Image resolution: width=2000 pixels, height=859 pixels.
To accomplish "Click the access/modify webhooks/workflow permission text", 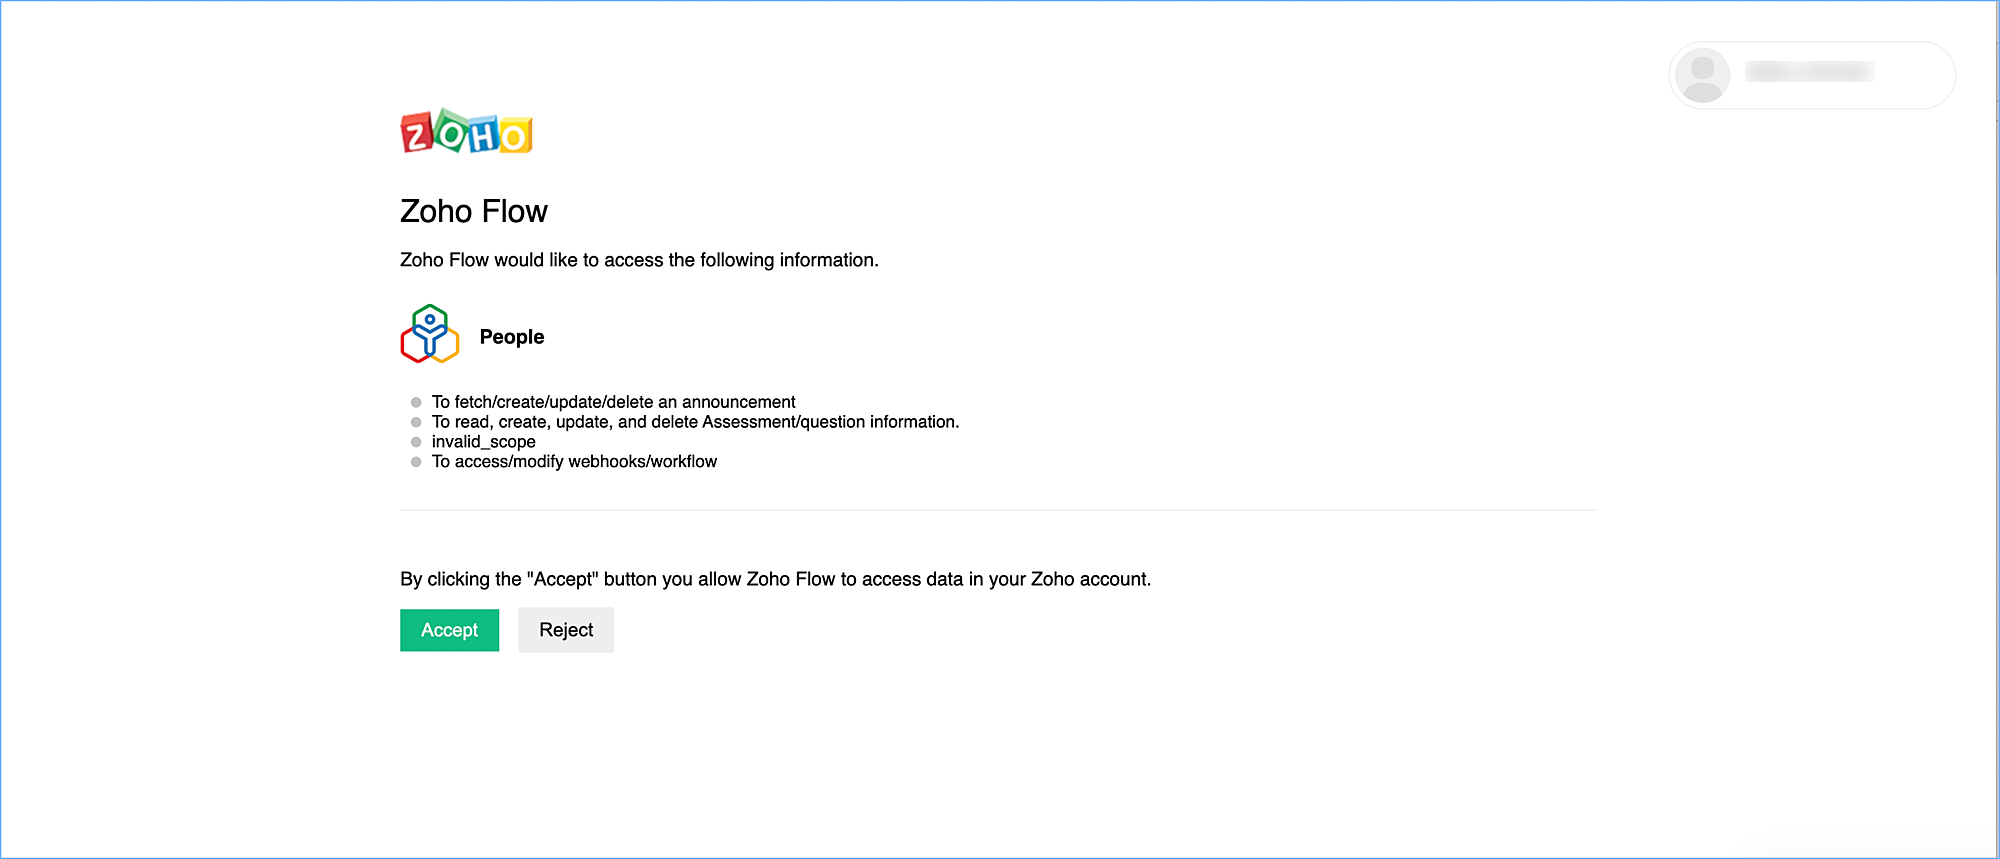I will [574, 462].
